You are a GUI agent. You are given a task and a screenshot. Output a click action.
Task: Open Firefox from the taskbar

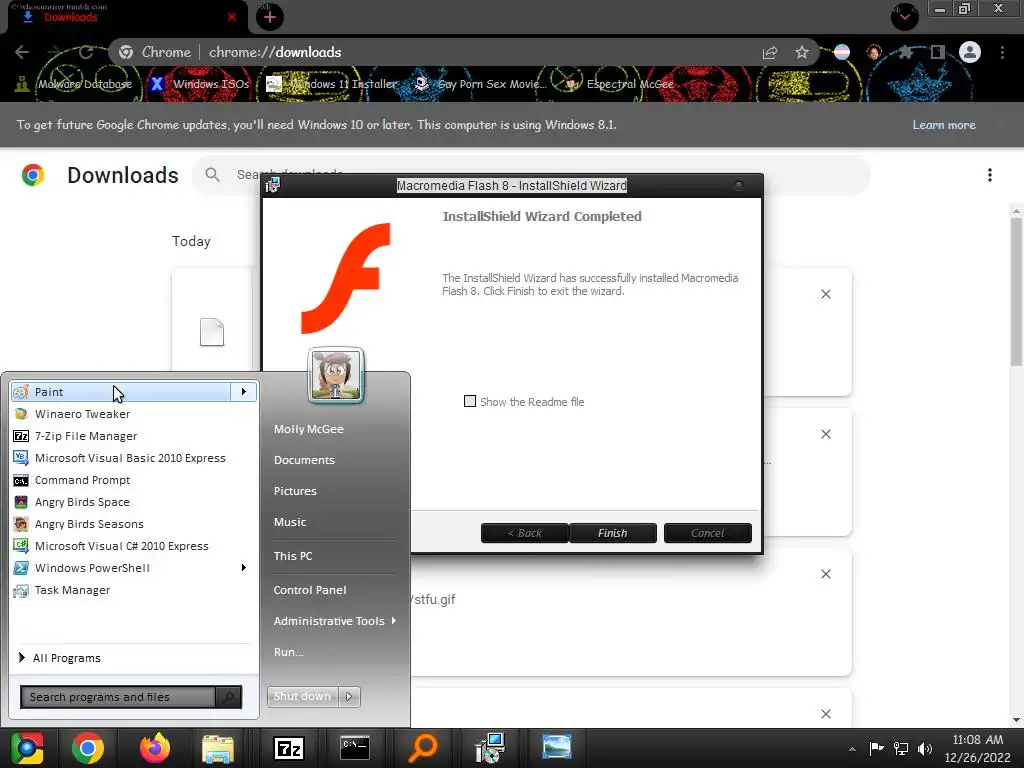(155, 748)
